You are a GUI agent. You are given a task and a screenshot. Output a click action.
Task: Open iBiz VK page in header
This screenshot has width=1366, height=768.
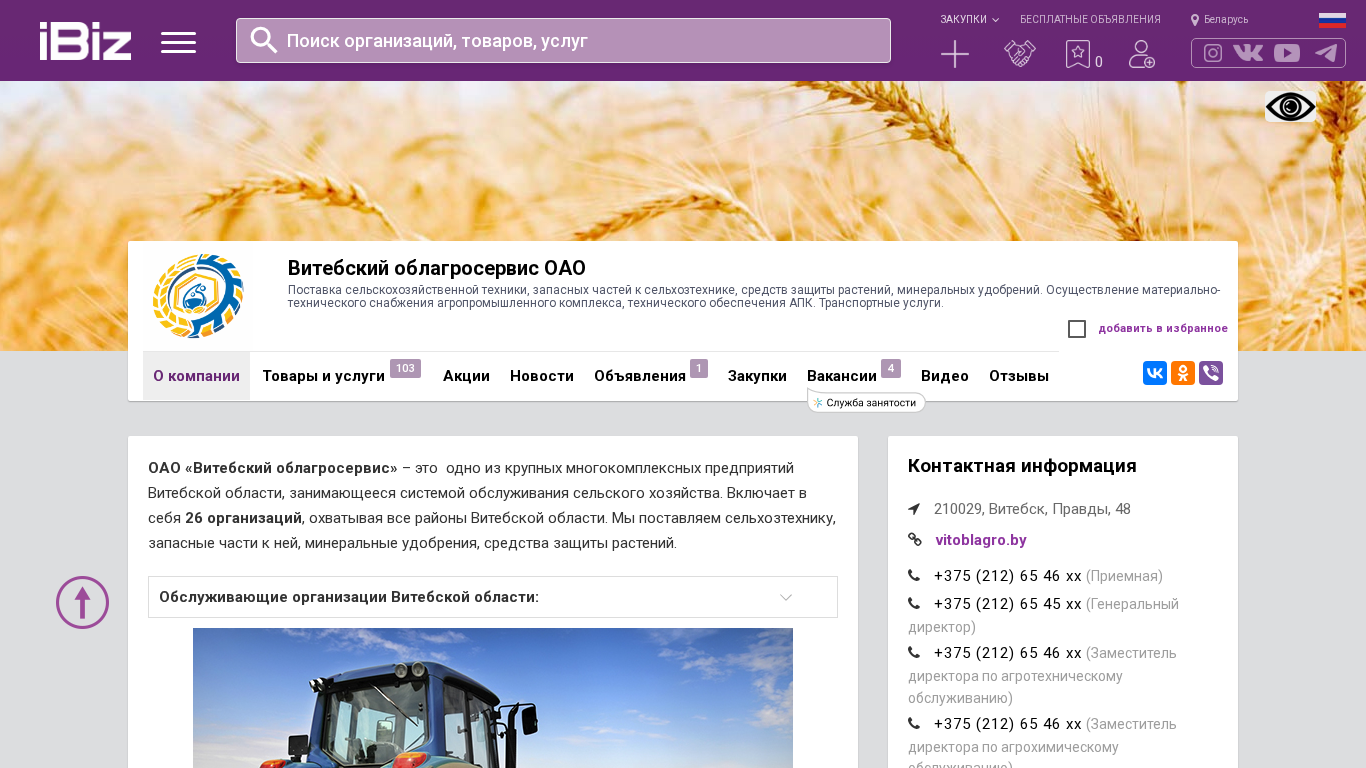point(1248,53)
